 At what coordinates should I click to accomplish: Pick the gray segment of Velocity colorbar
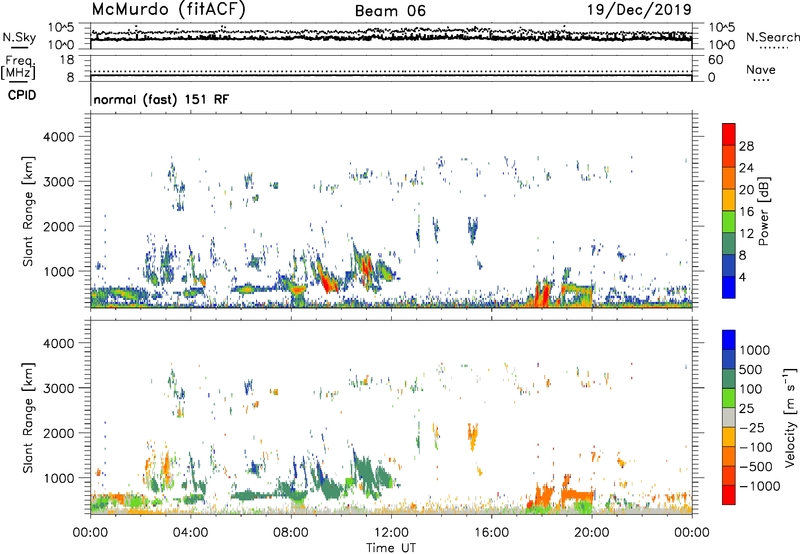pyautogui.click(x=729, y=418)
